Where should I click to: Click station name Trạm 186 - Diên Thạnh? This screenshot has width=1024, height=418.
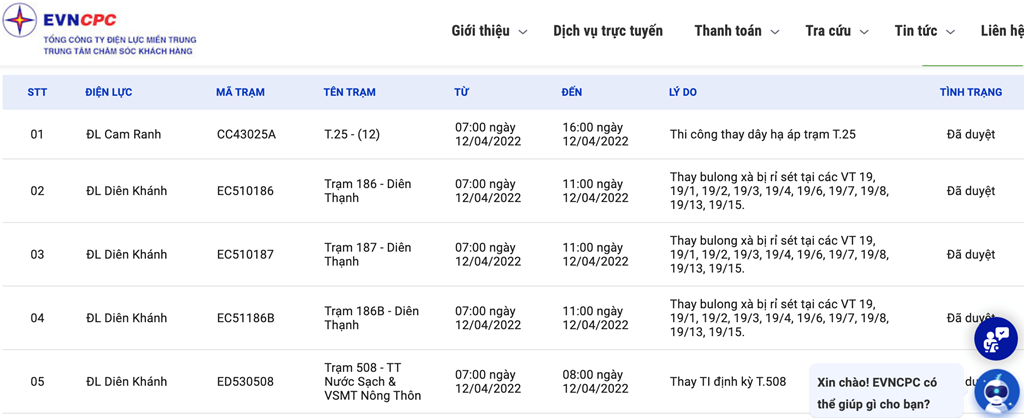(x=367, y=191)
